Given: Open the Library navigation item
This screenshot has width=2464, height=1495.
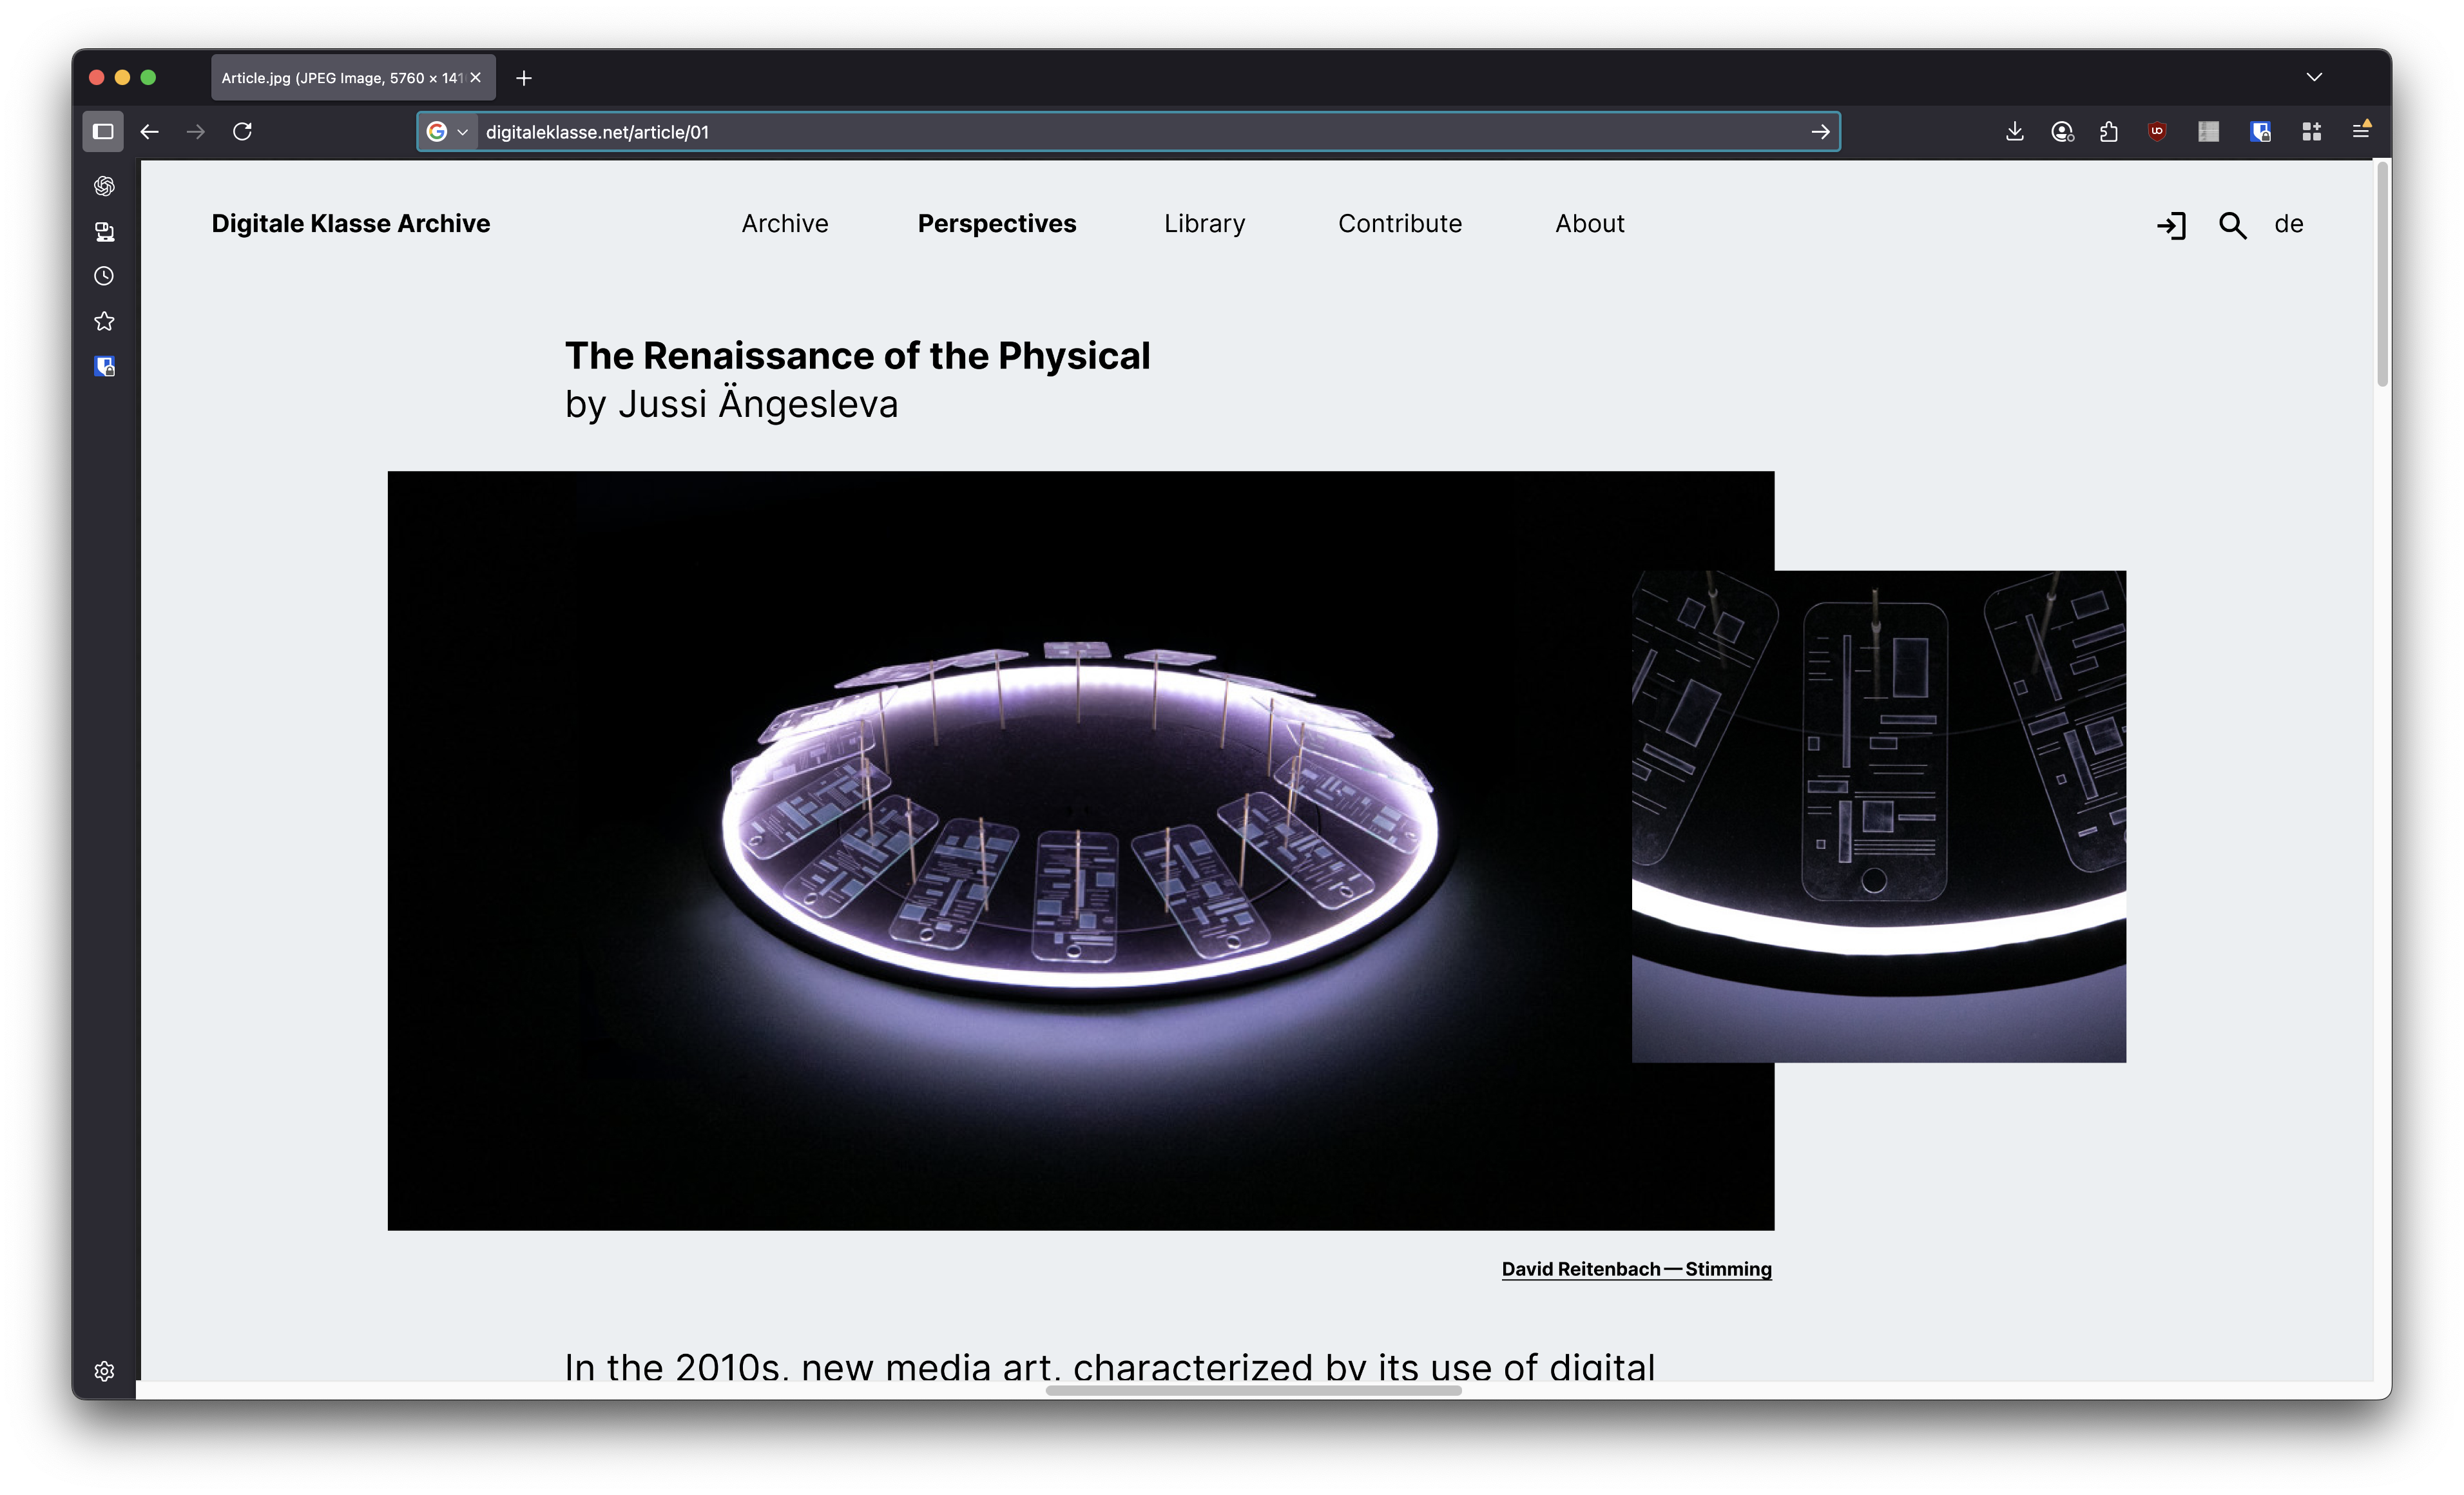Looking at the screenshot, I should pos(1204,224).
